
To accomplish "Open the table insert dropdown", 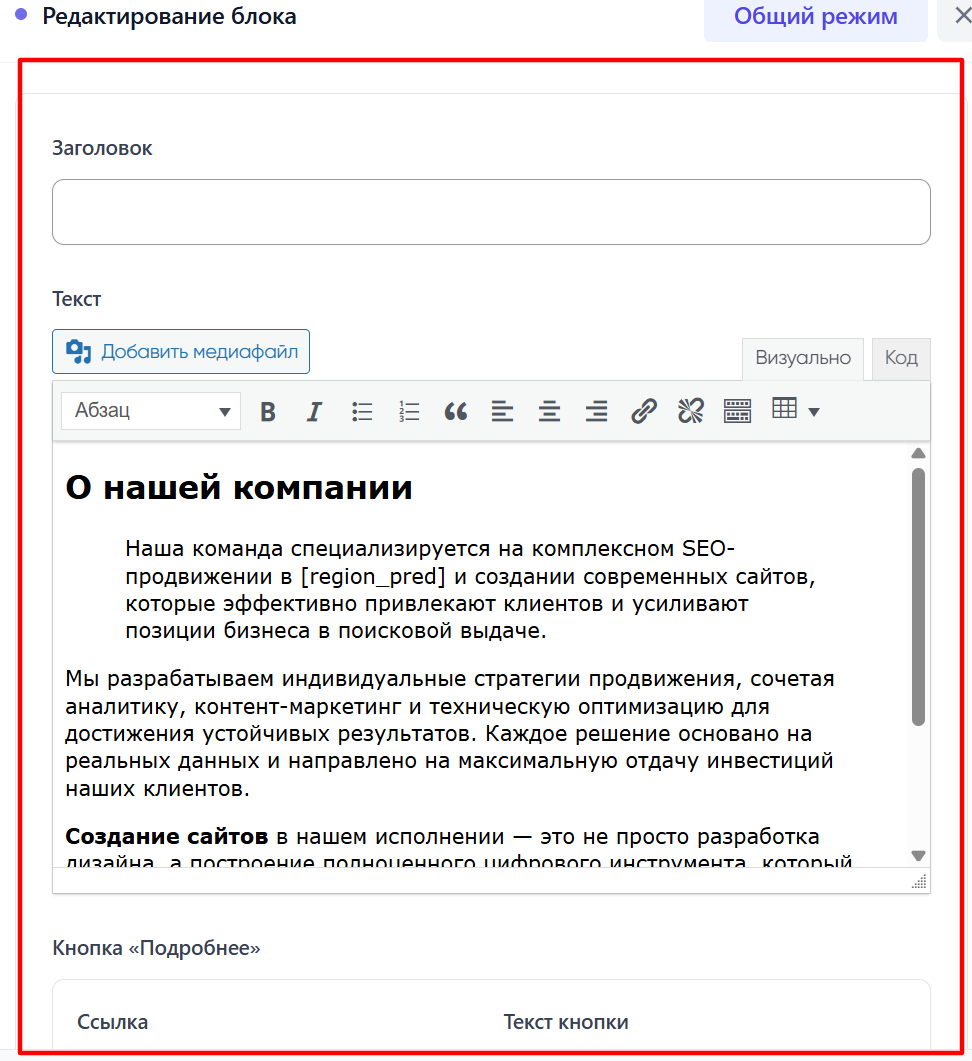I will coord(796,410).
